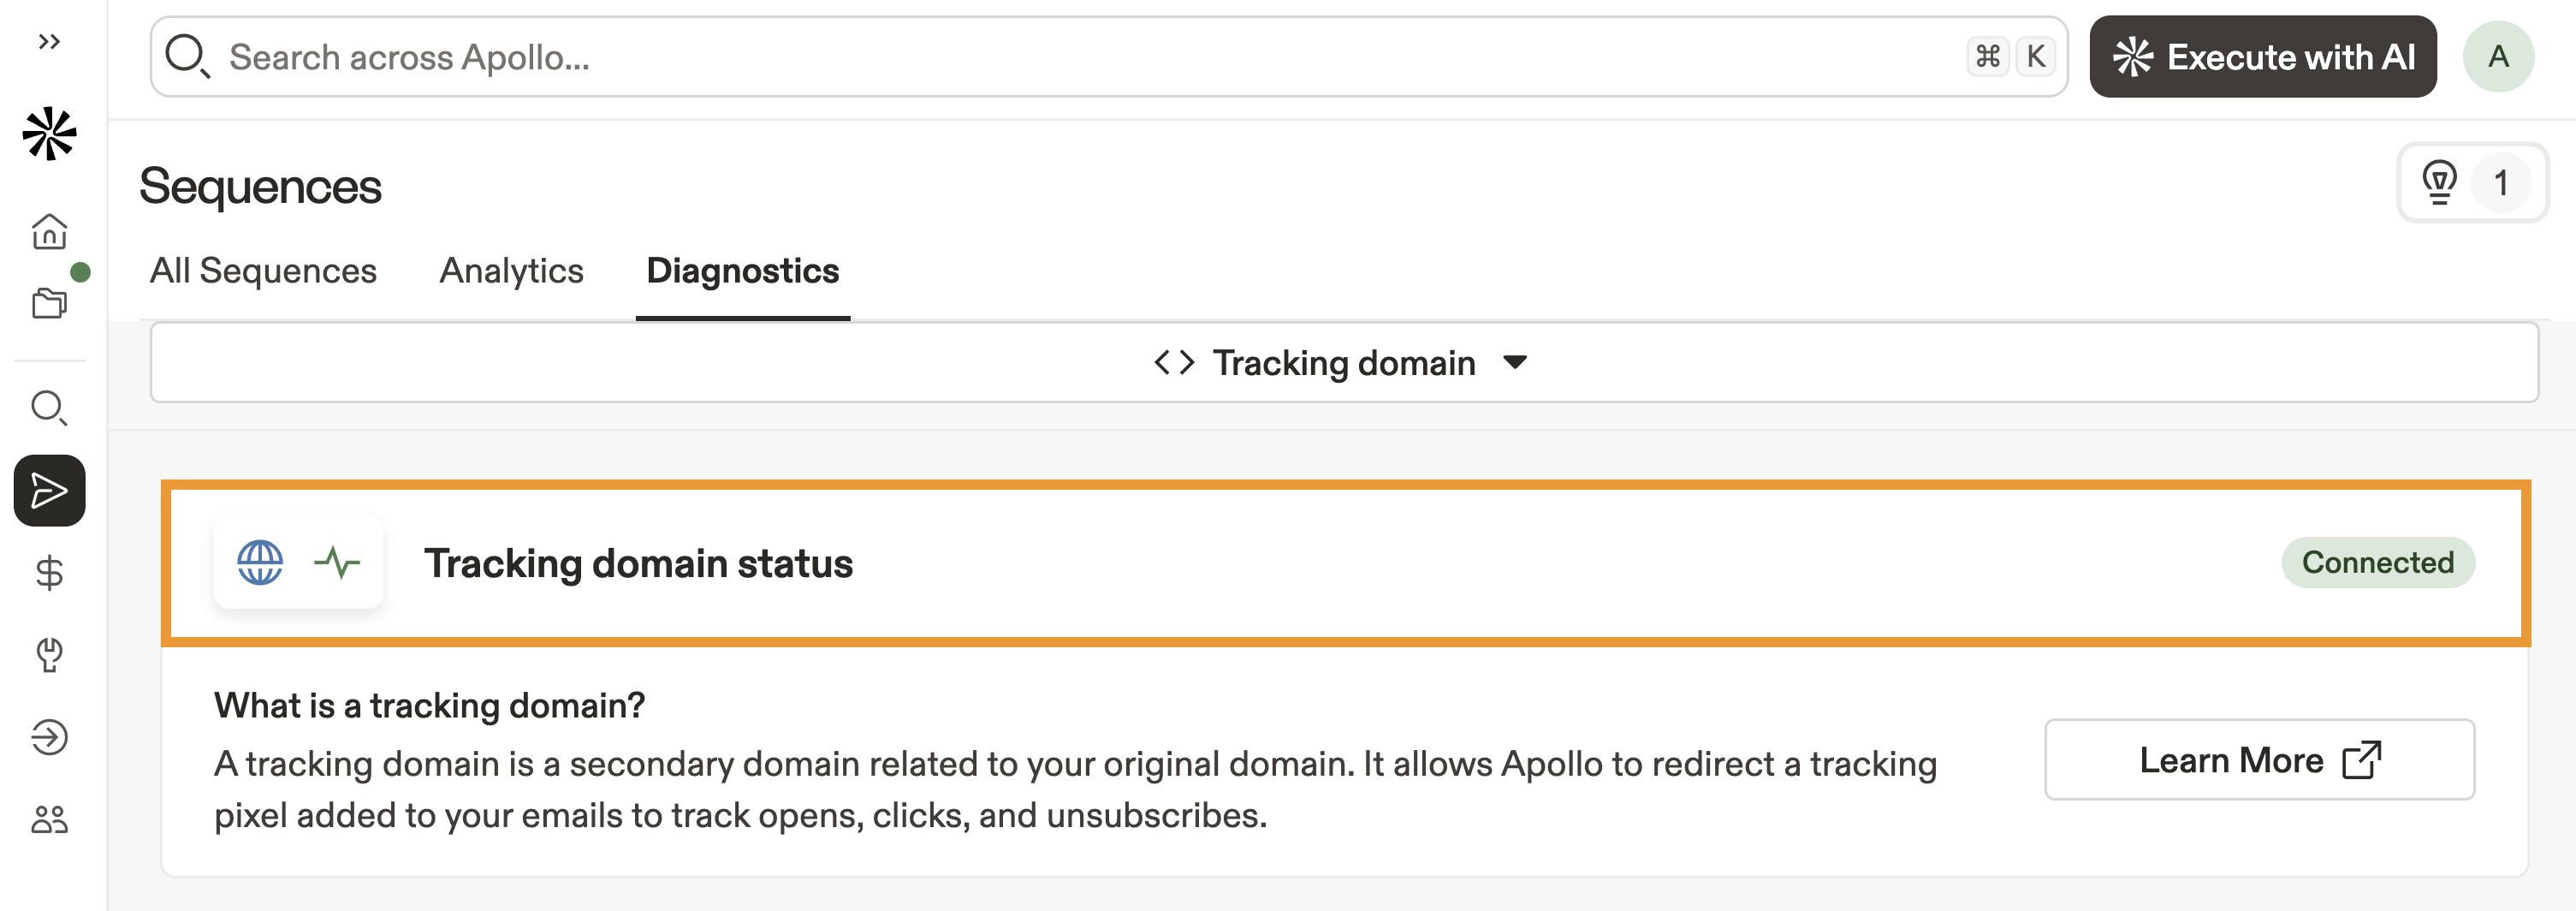Open the Tracking domain dropdown
This screenshot has width=2576, height=911.
coord(1342,363)
